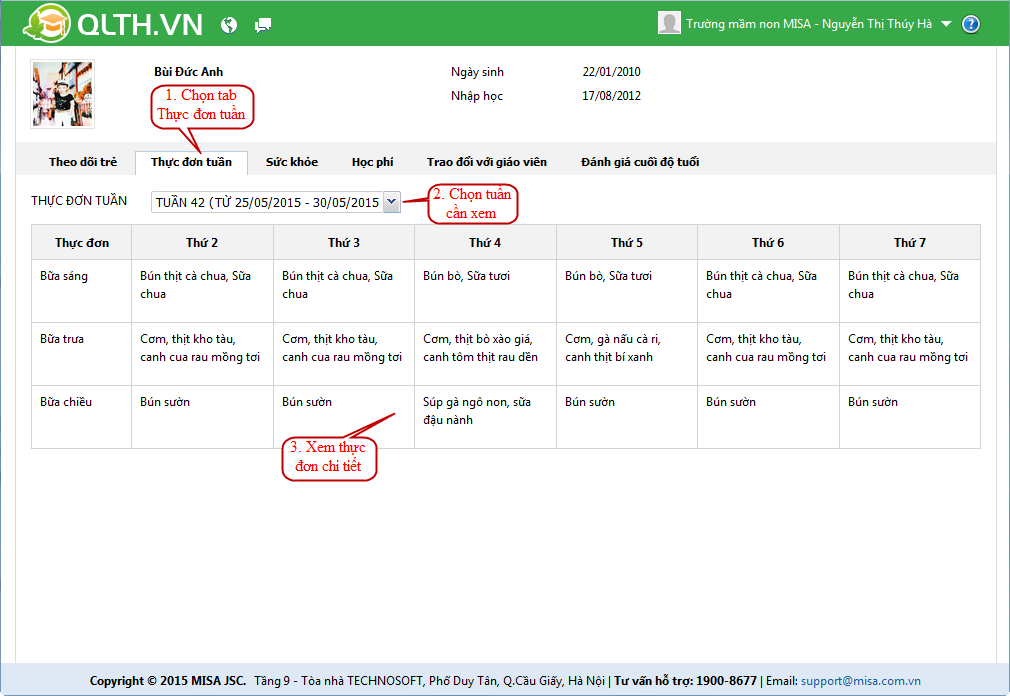
Task: Click the Ngày sinh label
Action: (x=477, y=72)
